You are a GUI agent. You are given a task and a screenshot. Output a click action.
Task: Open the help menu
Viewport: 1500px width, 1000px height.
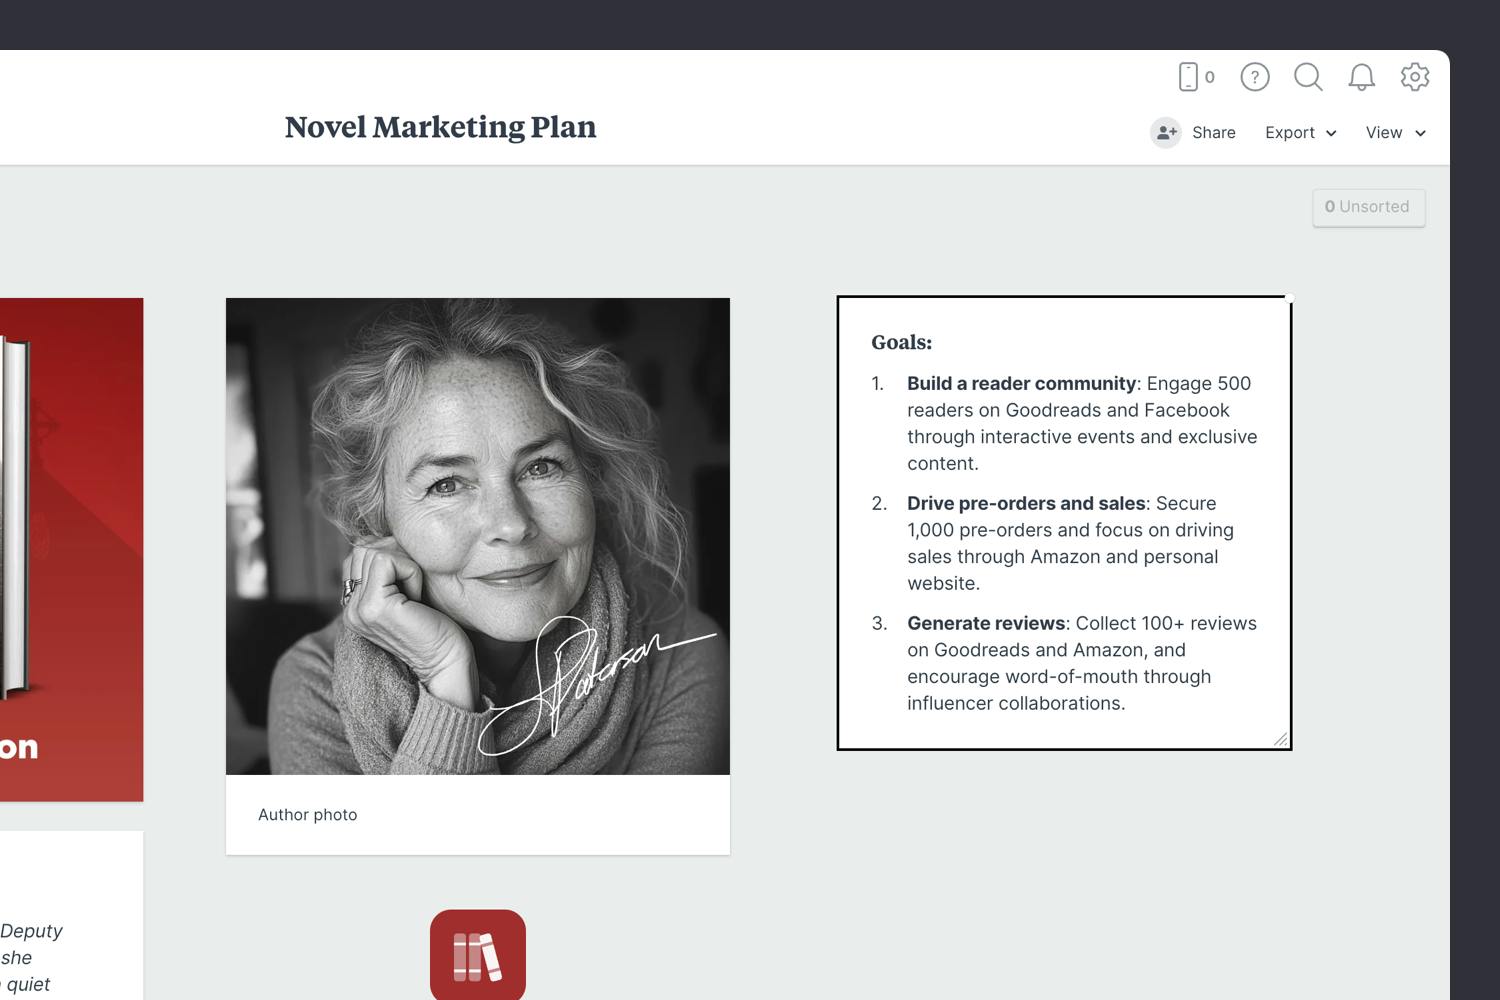tap(1254, 77)
